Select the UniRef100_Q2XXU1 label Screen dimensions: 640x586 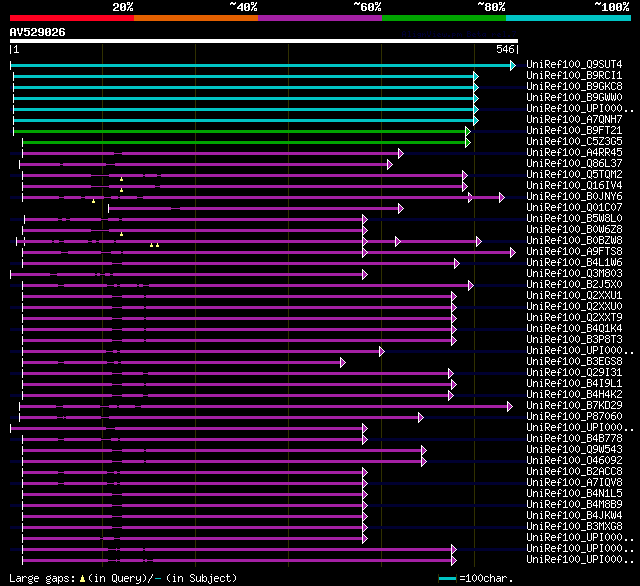(x=574, y=295)
